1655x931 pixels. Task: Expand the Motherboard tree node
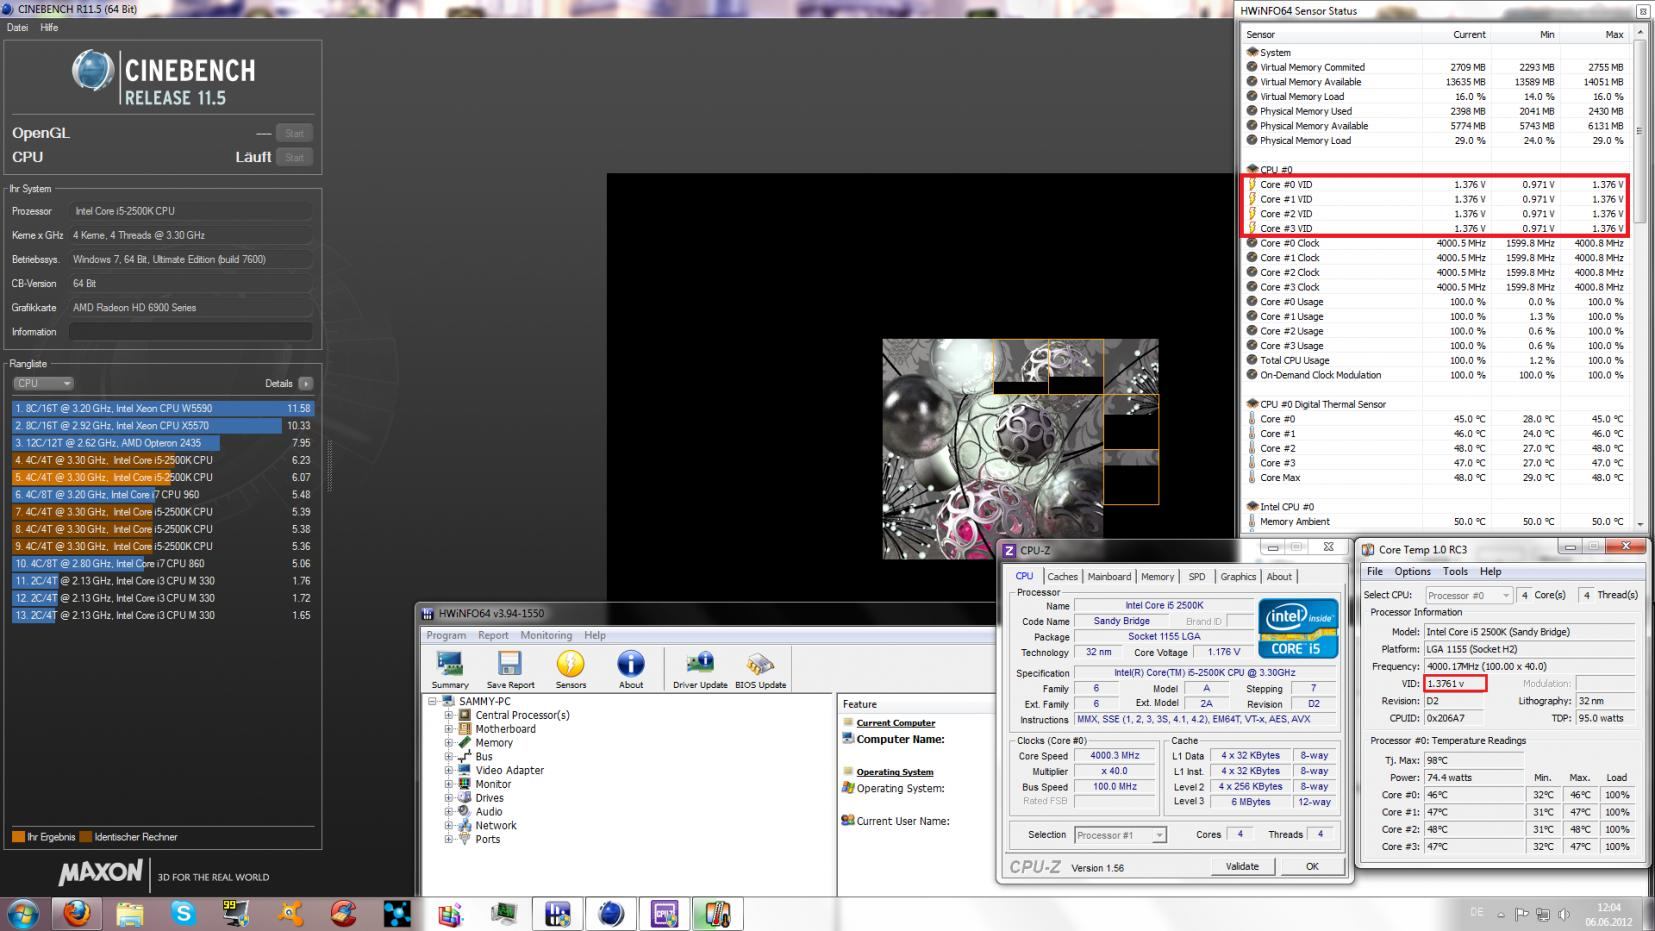(449, 729)
